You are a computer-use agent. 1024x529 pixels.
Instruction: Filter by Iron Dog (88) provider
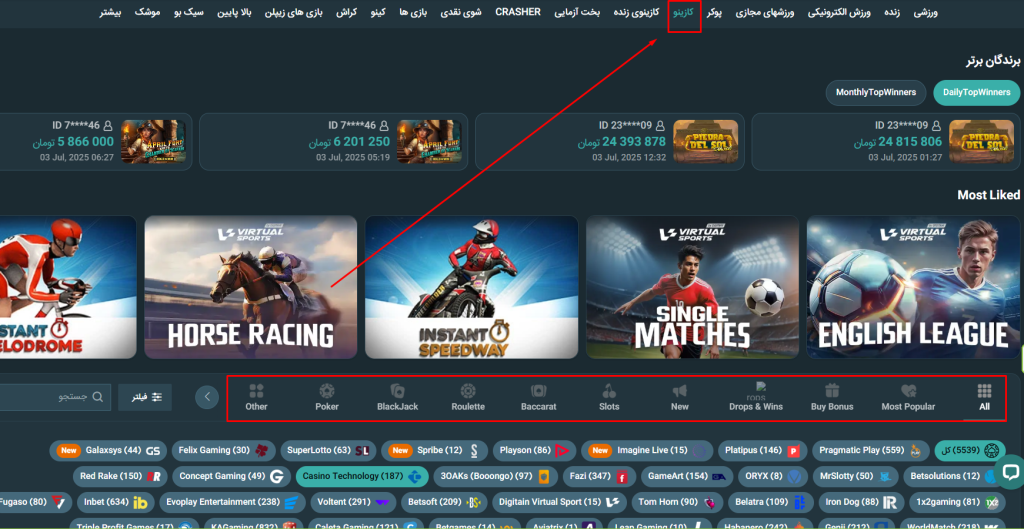click(861, 503)
